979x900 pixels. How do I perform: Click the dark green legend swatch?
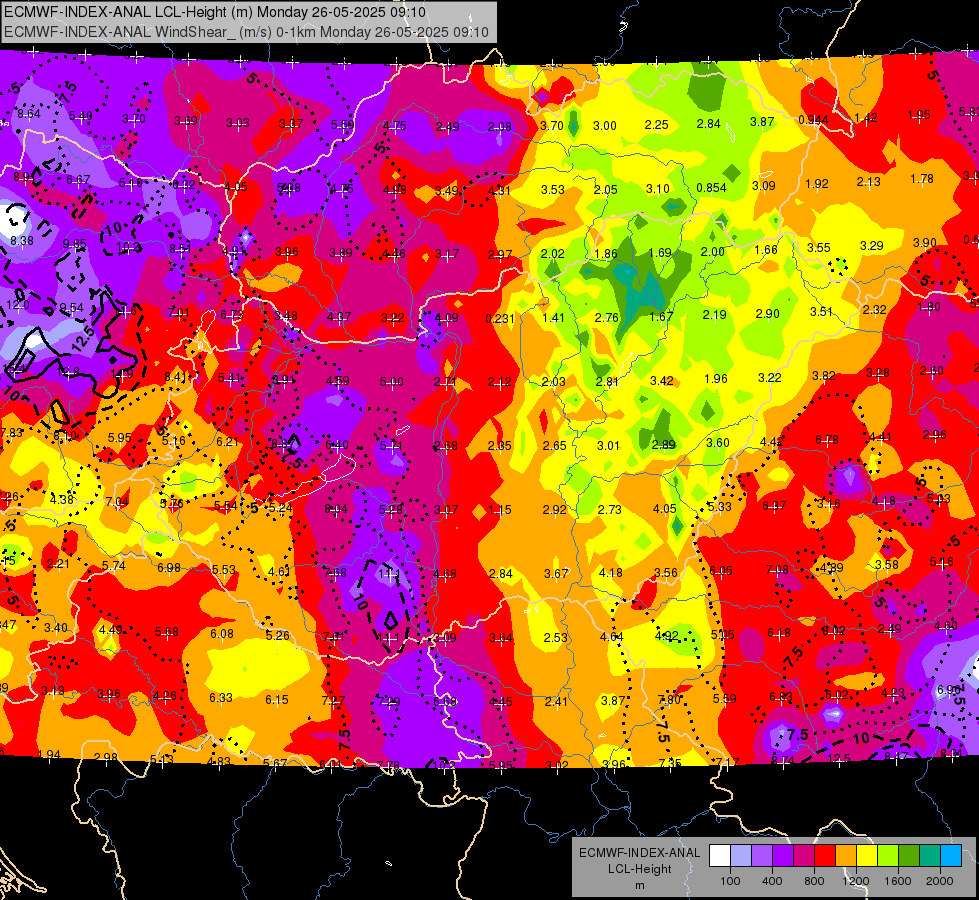point(909,856)
